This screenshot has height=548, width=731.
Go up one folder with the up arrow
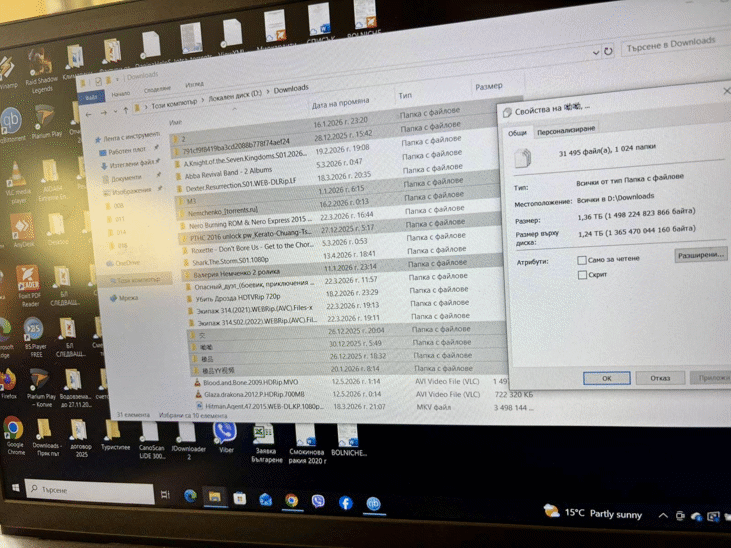125,111
